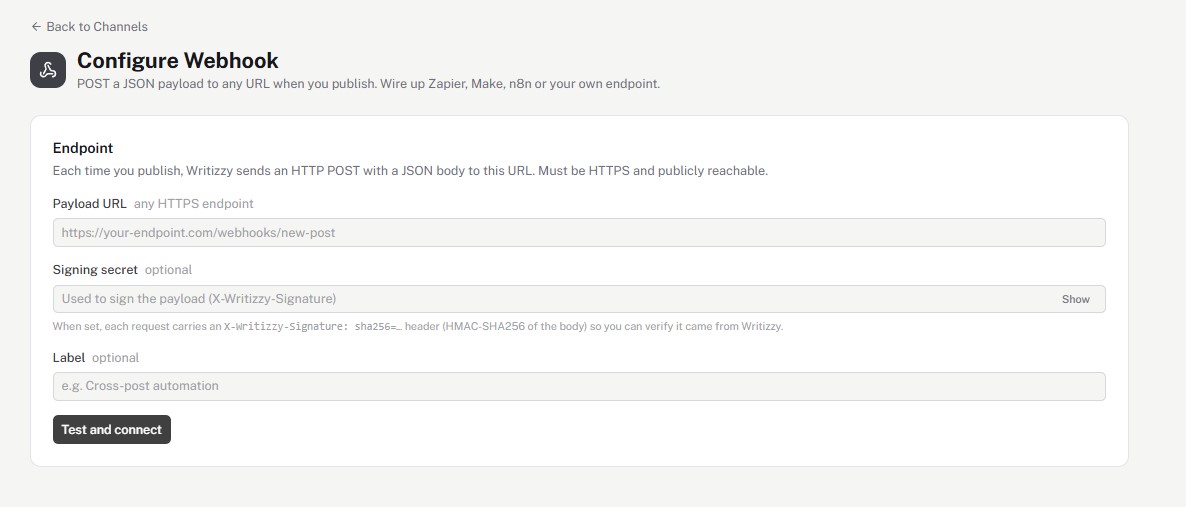
Task: Reveal the signing secret with Show
Action: (x=1075, y=299)
